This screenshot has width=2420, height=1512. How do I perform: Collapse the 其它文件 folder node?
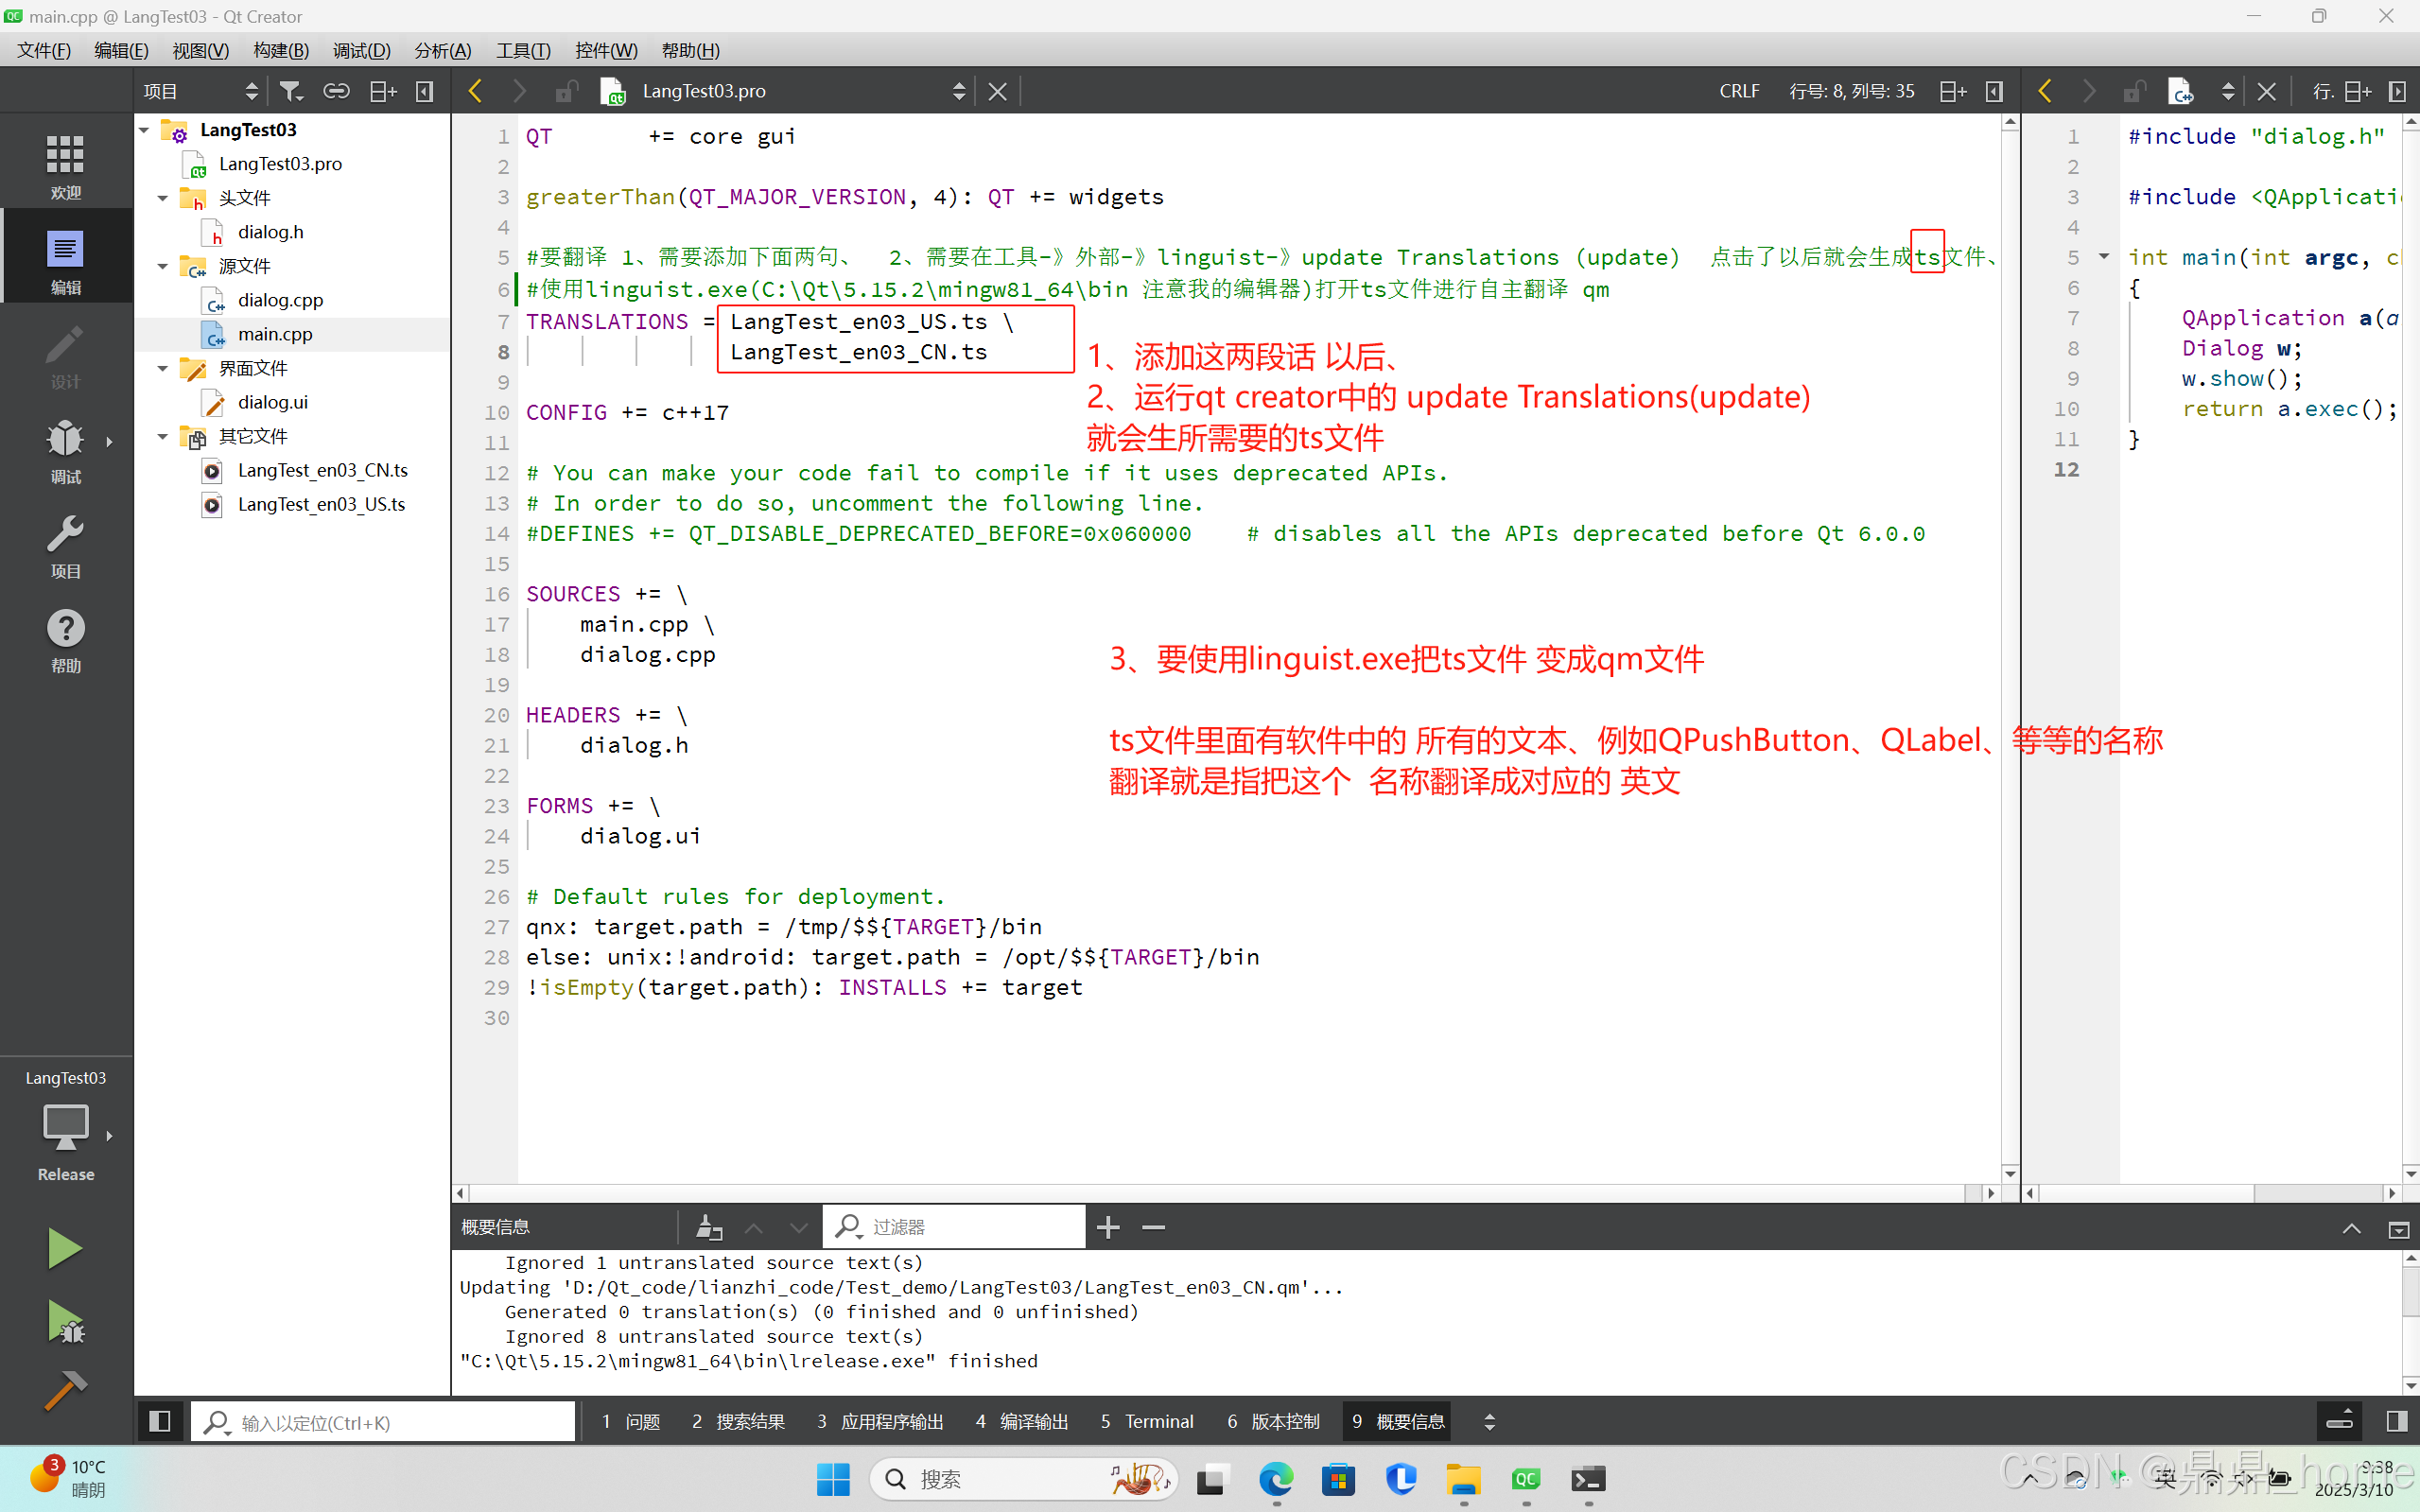163,436
